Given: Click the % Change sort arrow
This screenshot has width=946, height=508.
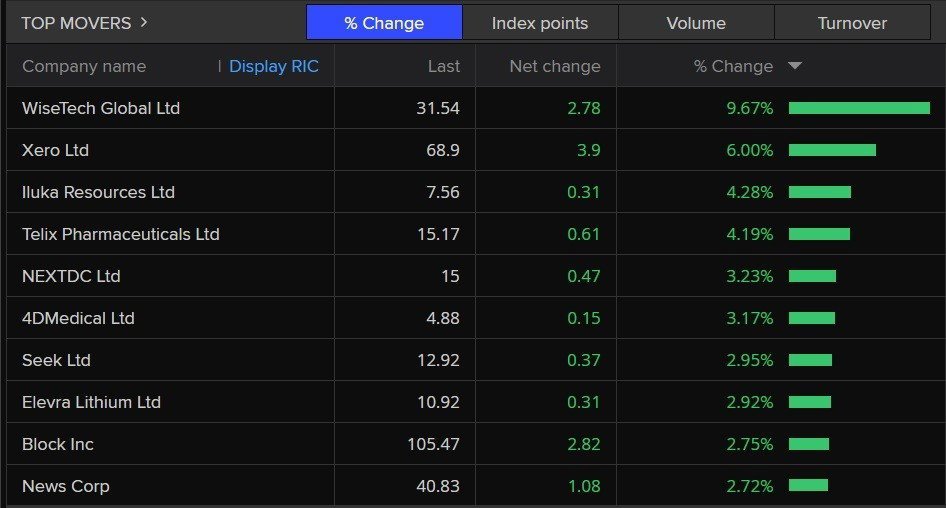Looking at the screenshot, I should (795, 65).
